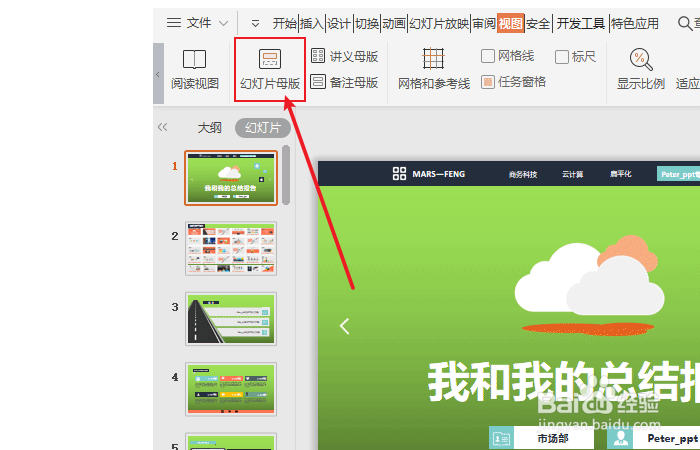700x450 pixels.
Task: Switch to the 开始 tab
Action: pyautogui.click(x=284, y=23)
